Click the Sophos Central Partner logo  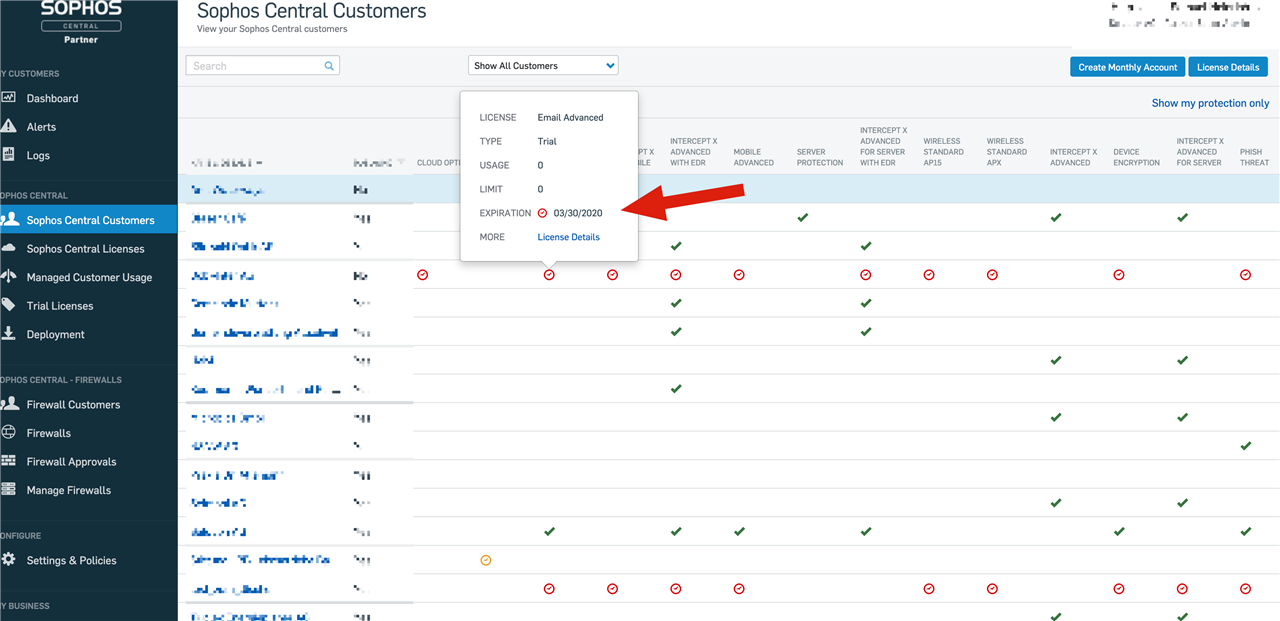tap(82, 22)
